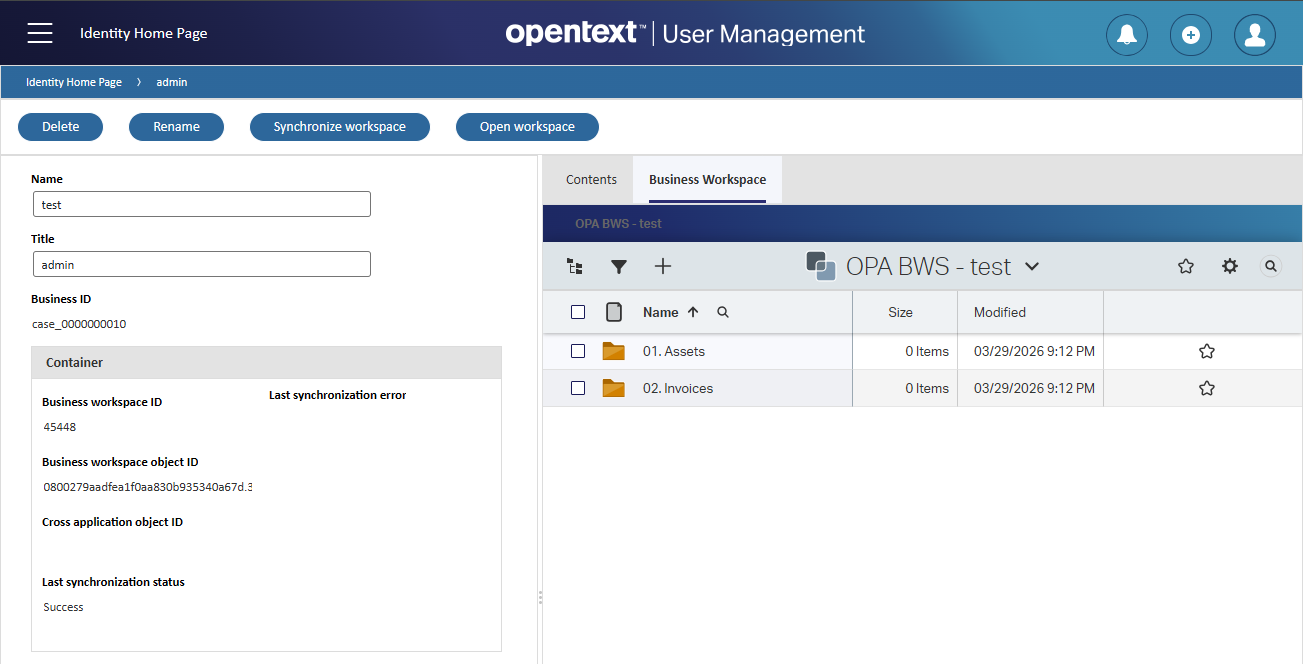Star the 02. Invoices row
Viewport: 1303px width, 664px height.
pyautogui.click(x=1207, y=388)
